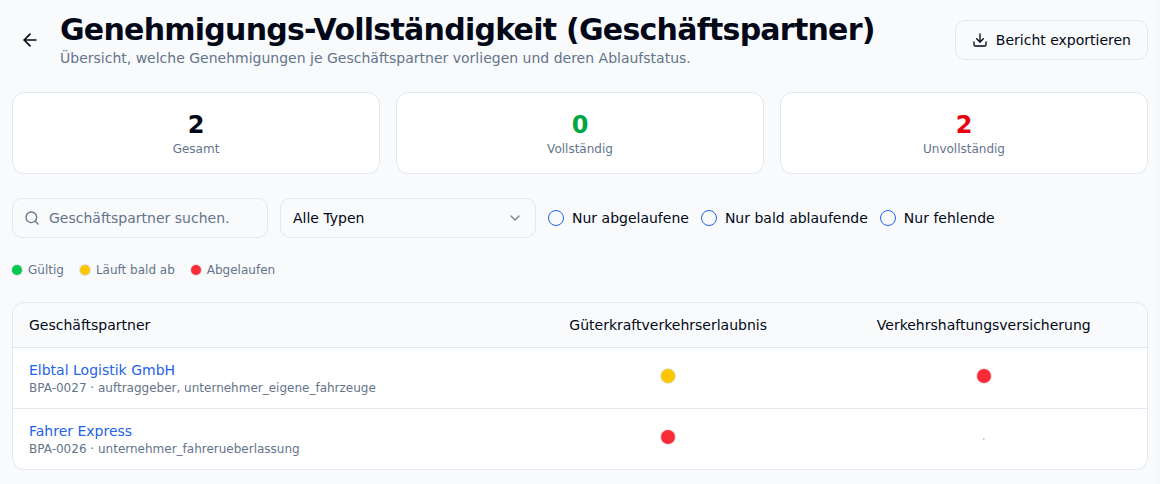
Task: Enable the Nur abgelaufene filter
Action: [556, 218]
